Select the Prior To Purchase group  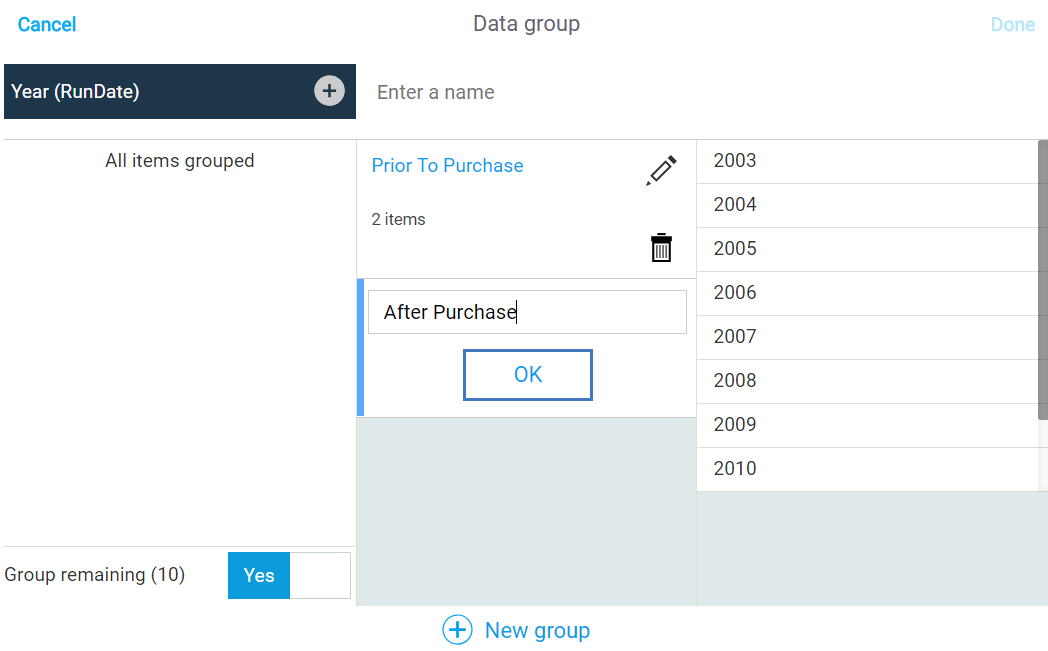(x=448, y=166)
